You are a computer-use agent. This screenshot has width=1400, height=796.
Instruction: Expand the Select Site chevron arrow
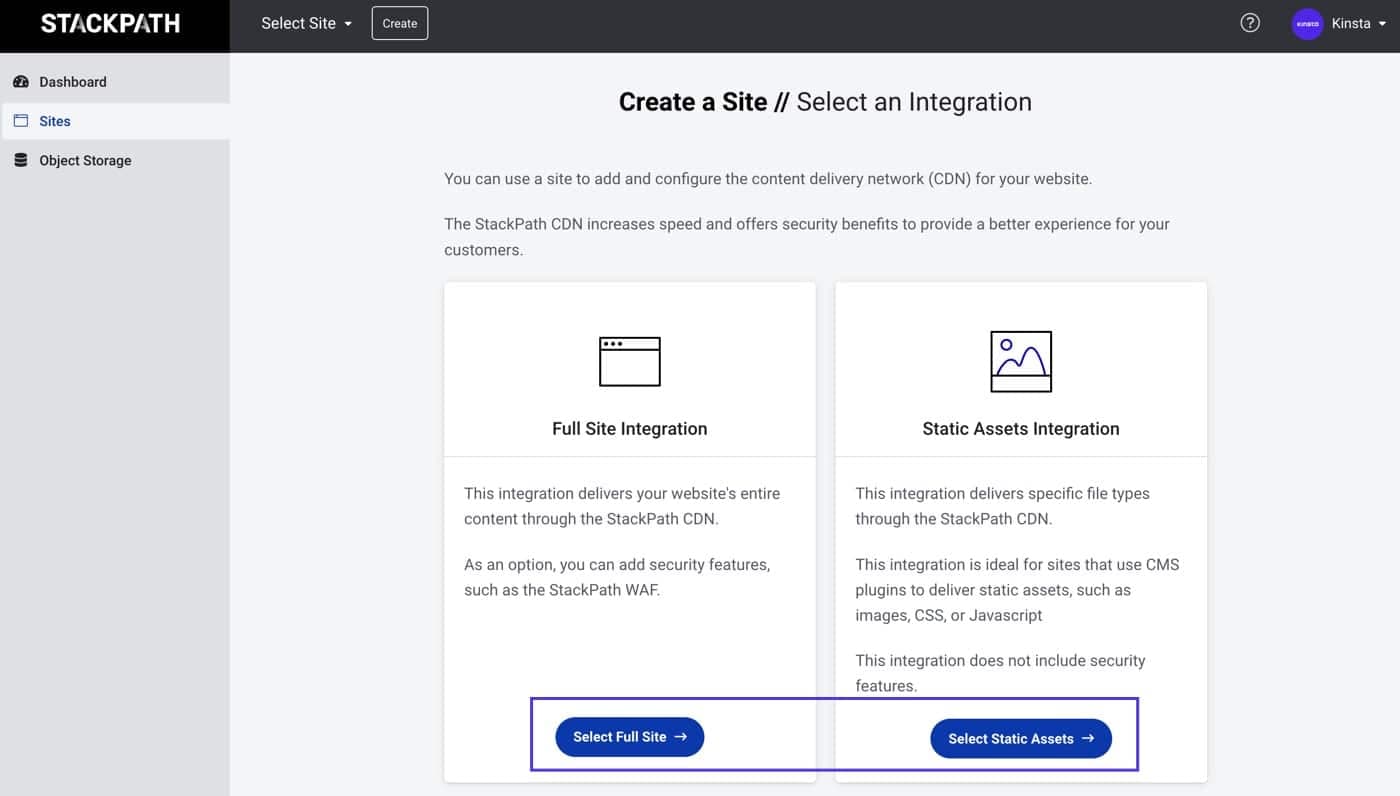coord(348,23)
